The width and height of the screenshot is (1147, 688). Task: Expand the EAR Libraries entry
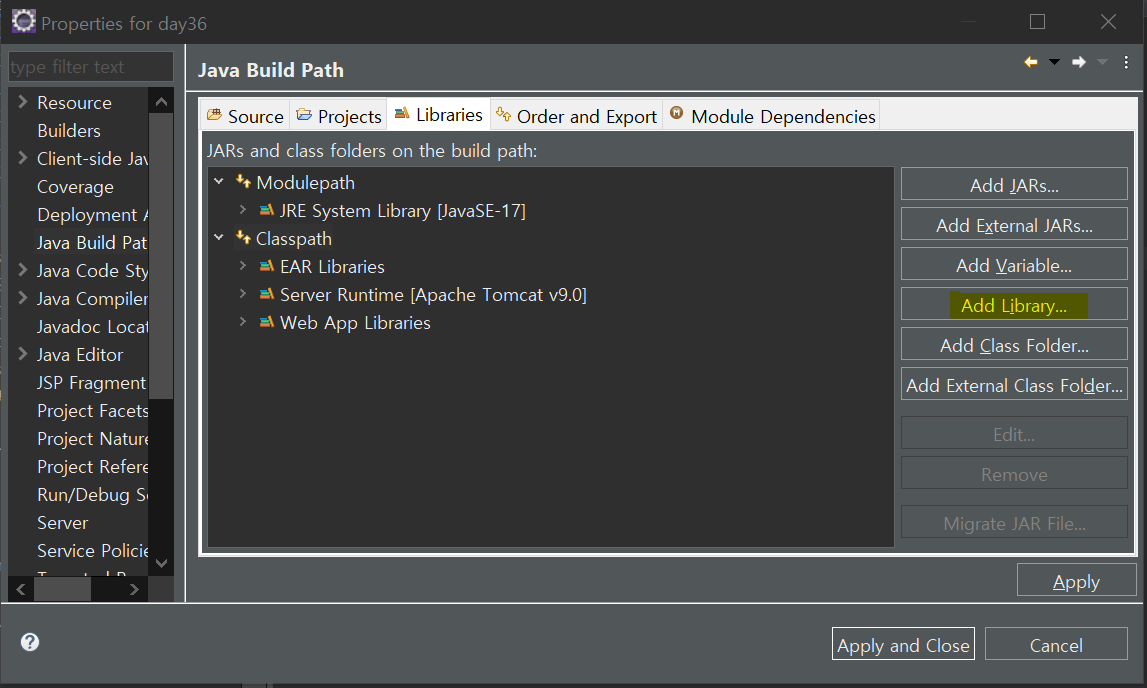(243, 265)
